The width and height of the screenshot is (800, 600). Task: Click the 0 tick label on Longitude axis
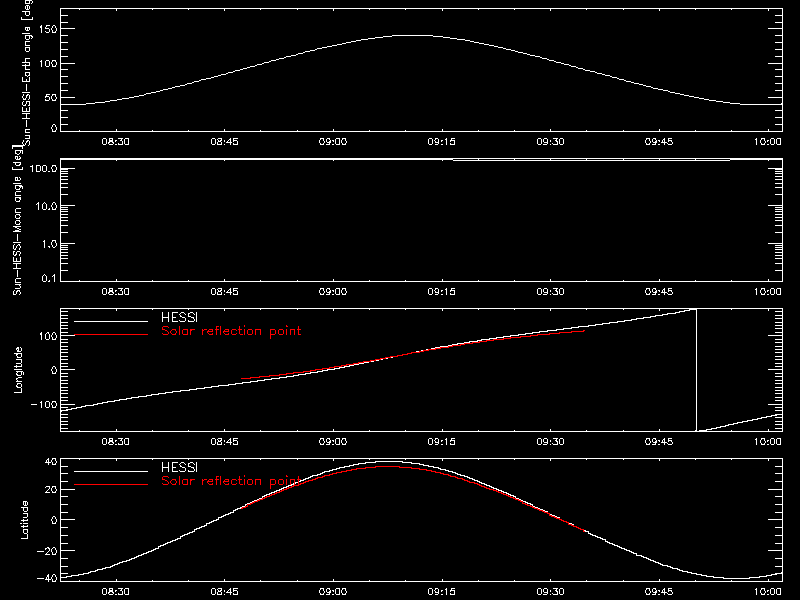[x=55, y=370]
